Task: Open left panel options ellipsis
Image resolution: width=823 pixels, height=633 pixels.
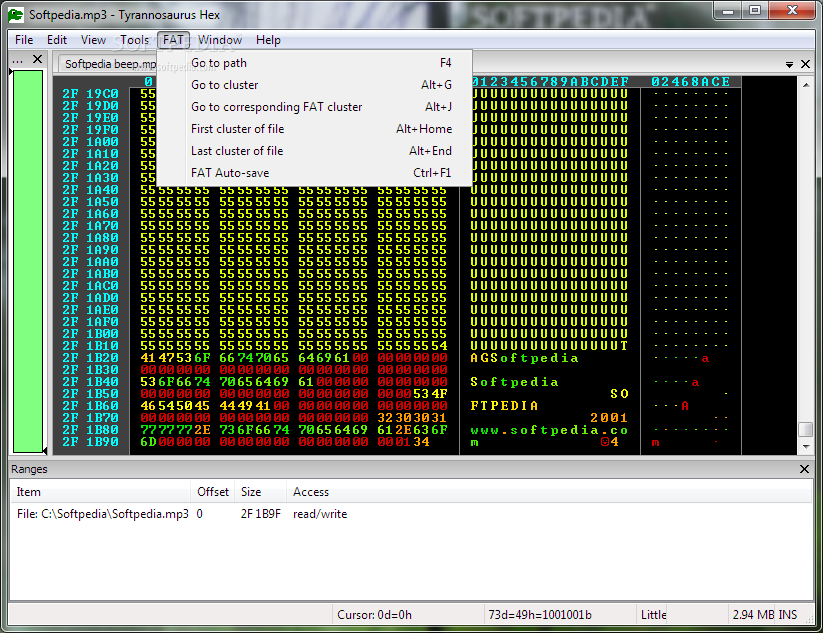Action: click(x=17, y=61)
